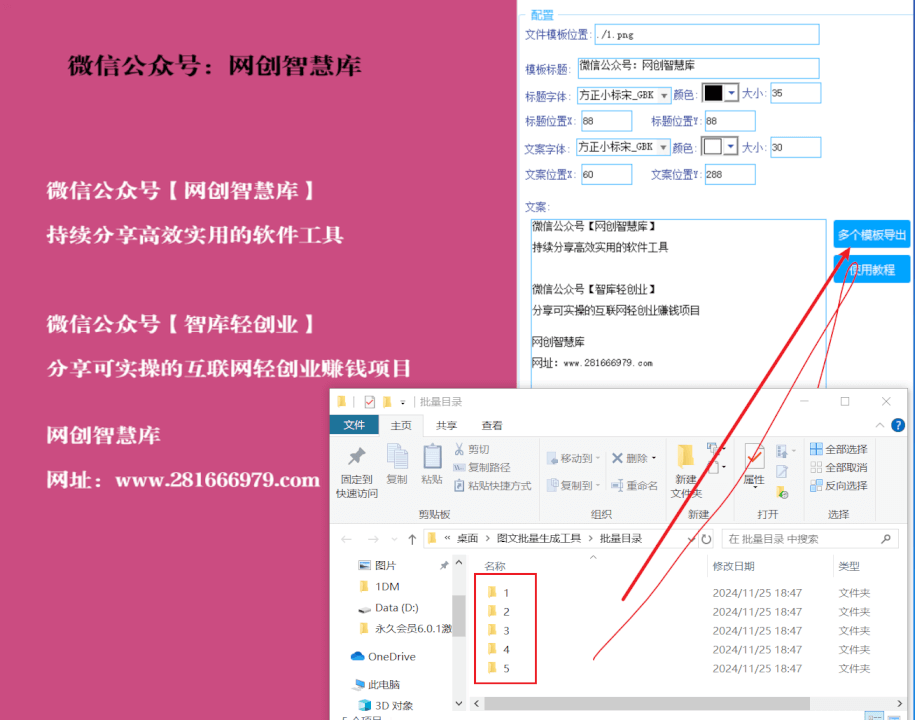915x720 pixels.
Task: Click 复制路径 in the clipboard group
Action: [x=482, y=467]
